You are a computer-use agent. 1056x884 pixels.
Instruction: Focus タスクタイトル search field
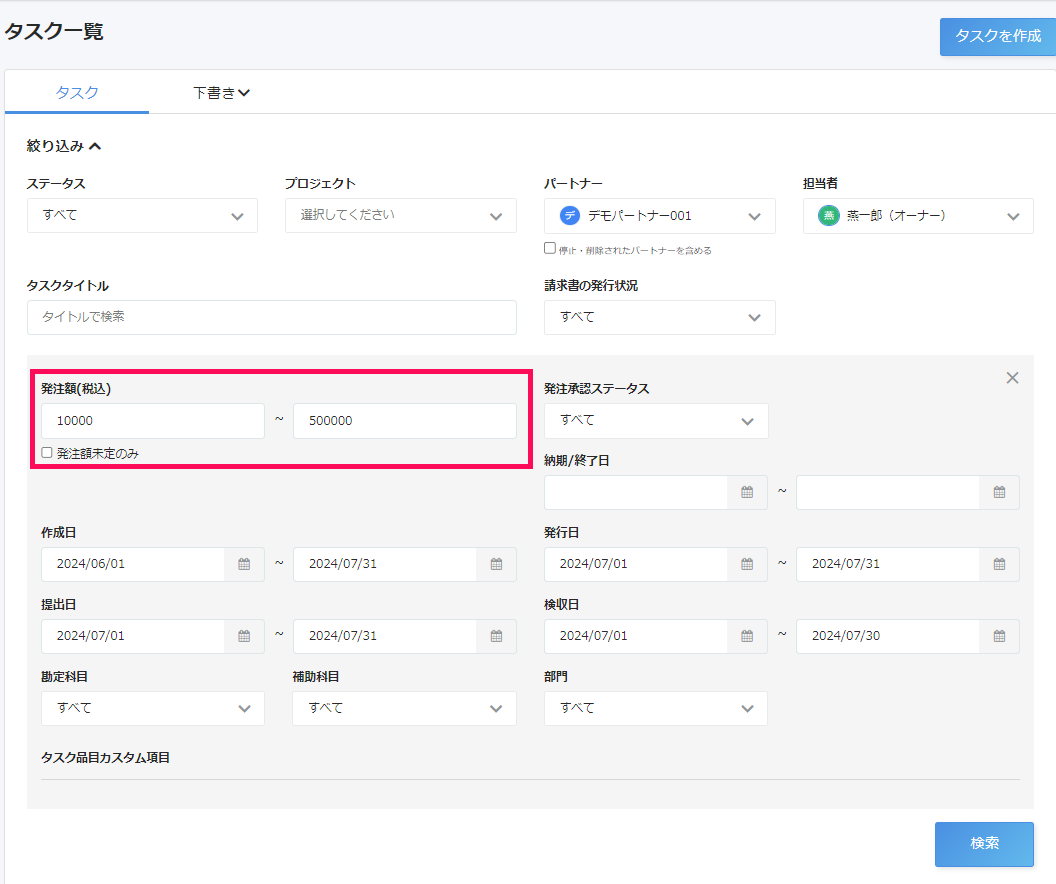pos(271,317)
